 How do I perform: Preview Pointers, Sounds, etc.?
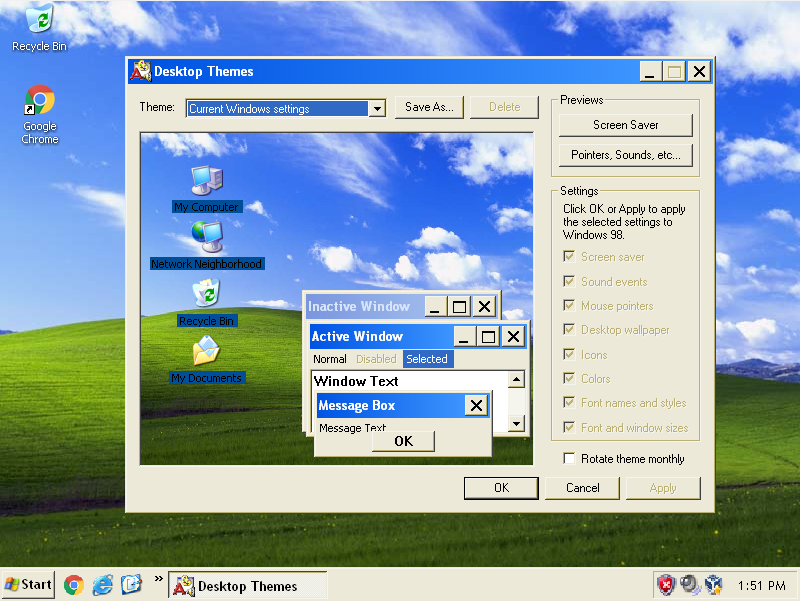click(626, 155)
